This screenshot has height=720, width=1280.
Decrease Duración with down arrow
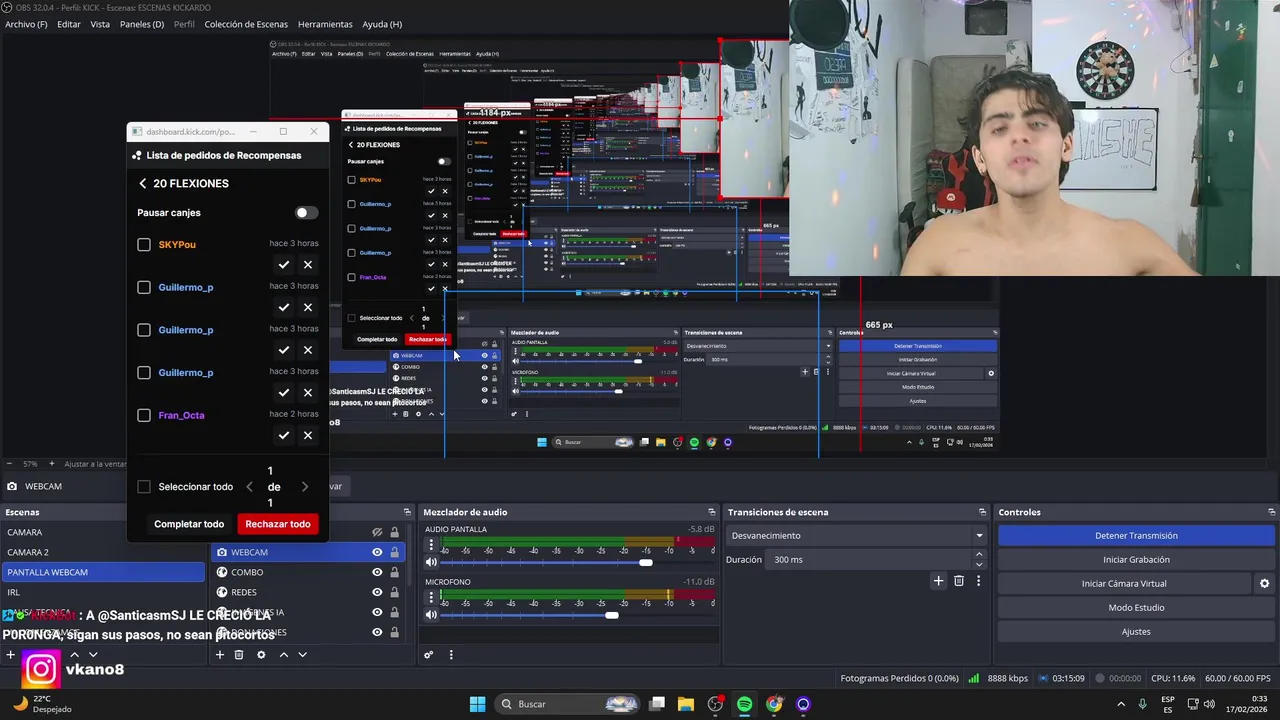[x=979, y=565]
